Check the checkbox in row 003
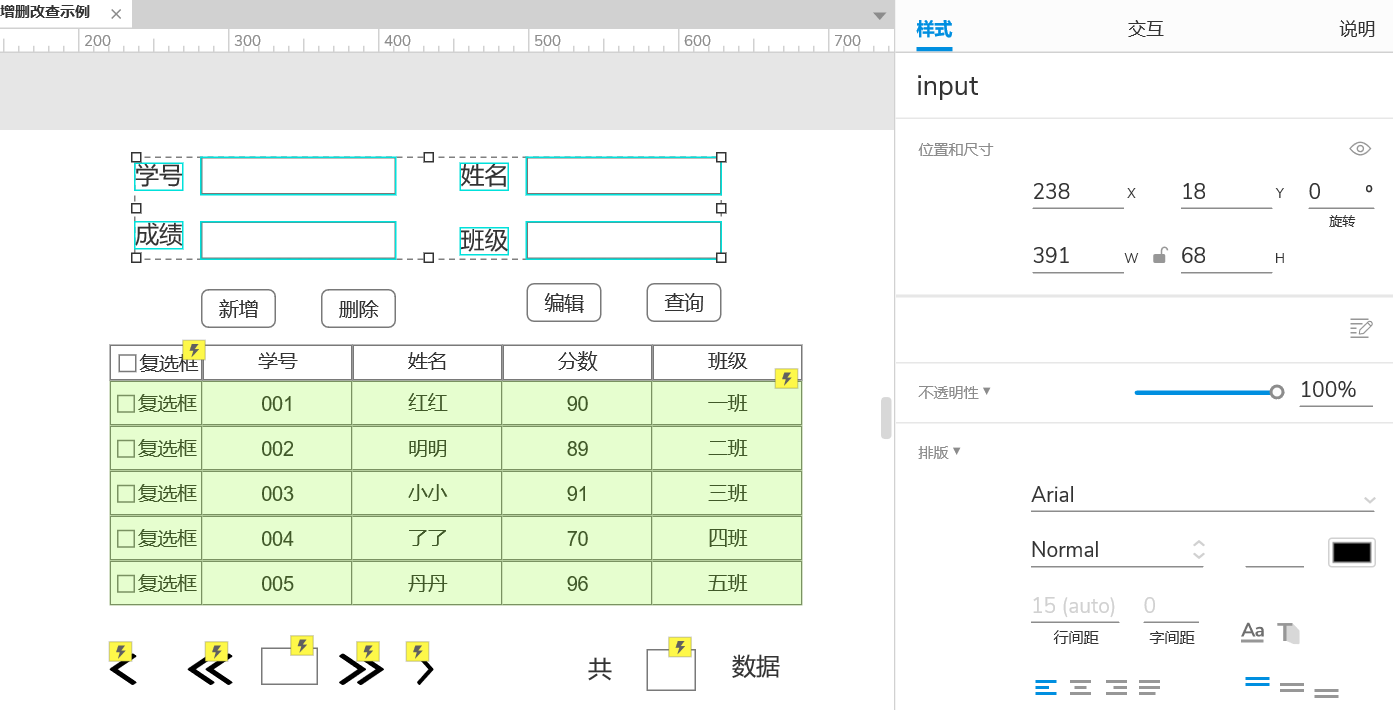1393x710 pixels. click(126, 494)
